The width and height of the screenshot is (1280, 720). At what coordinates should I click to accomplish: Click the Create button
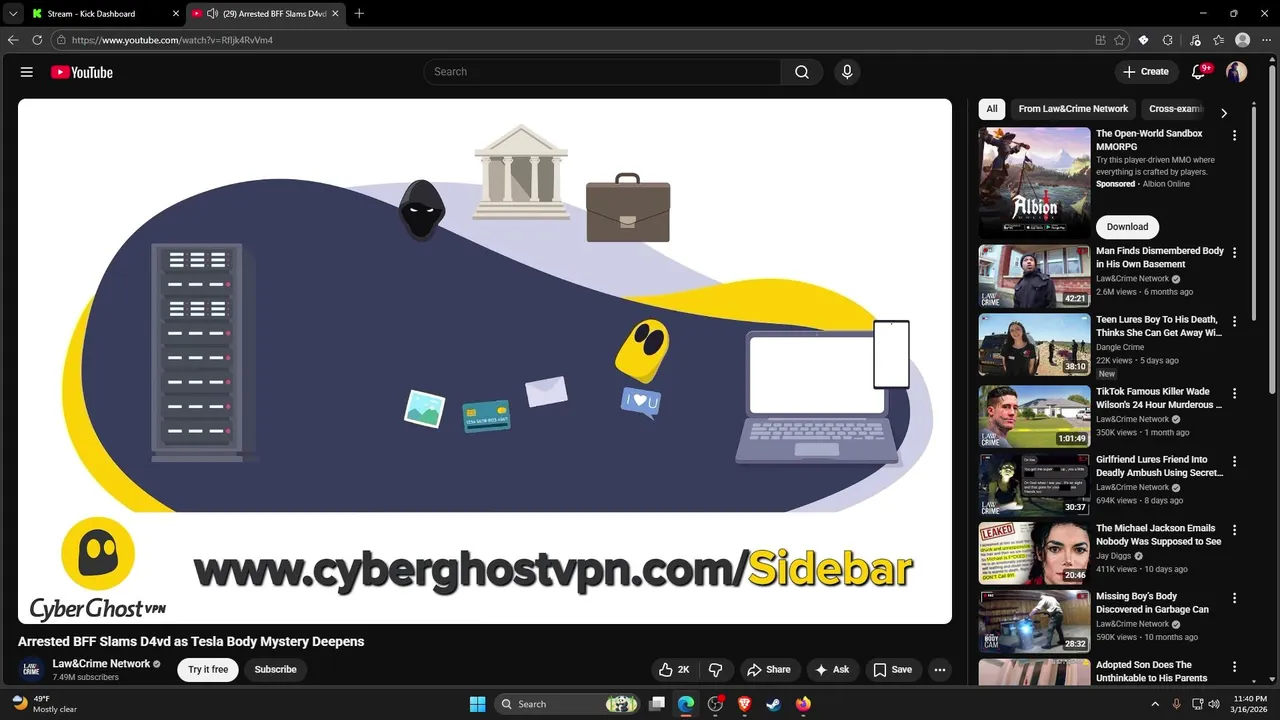pyautogui.click(x=1146, y=72)
